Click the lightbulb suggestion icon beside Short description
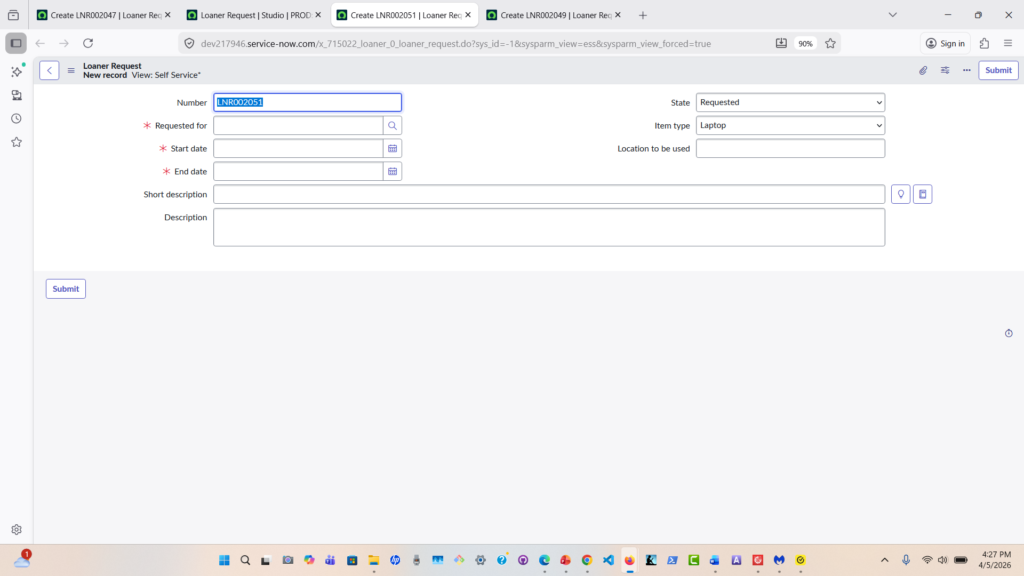1024x576 pixels. 900,194
